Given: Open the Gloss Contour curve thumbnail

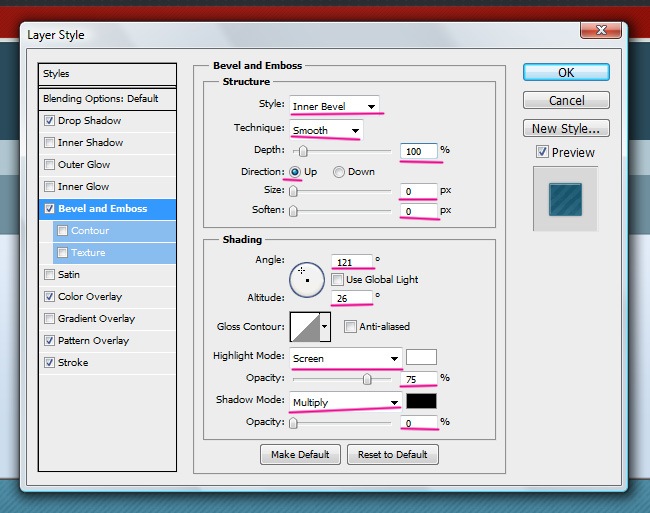Looking at the screenshot, I should coord(304,327).
